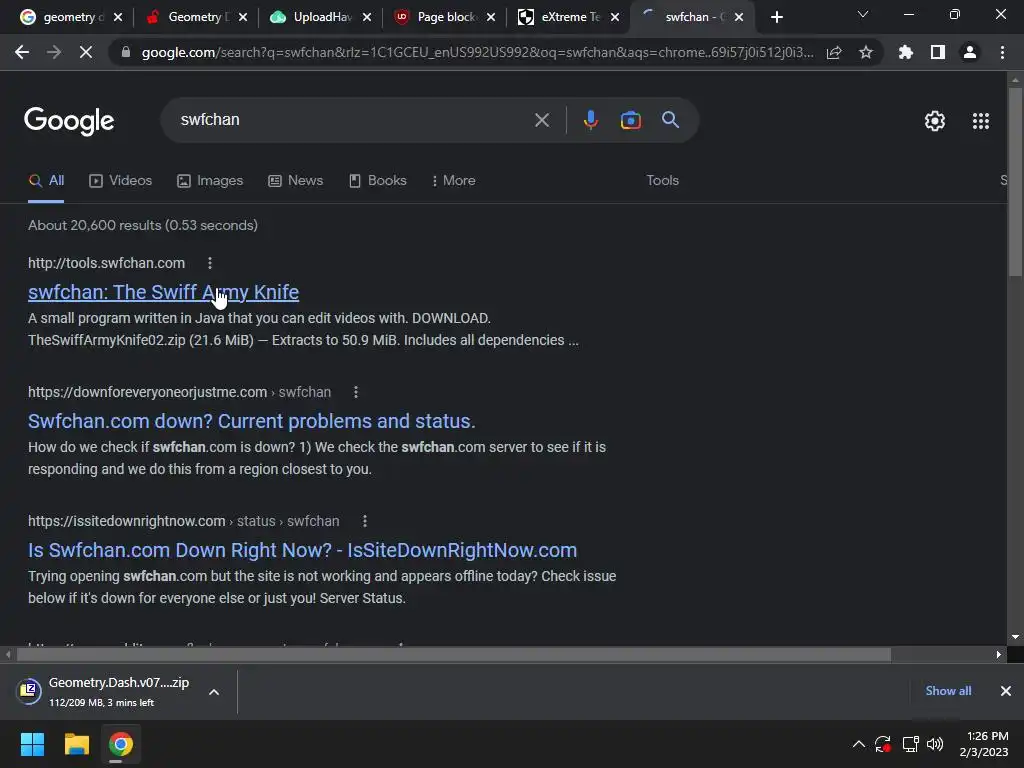The width and height of the screenshot is (1024, 768).
Task: Open Google quick settings gear
Action: coord(935,121)
